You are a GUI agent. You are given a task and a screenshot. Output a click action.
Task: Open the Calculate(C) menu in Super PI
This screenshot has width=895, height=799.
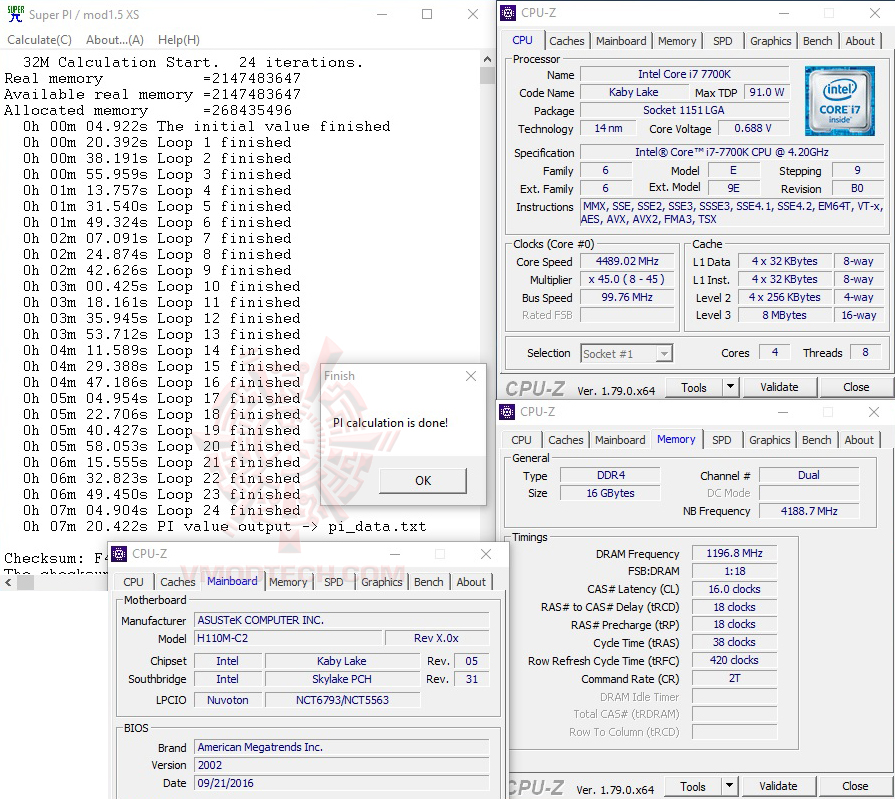pyautogui.click(x=39, y=39)
